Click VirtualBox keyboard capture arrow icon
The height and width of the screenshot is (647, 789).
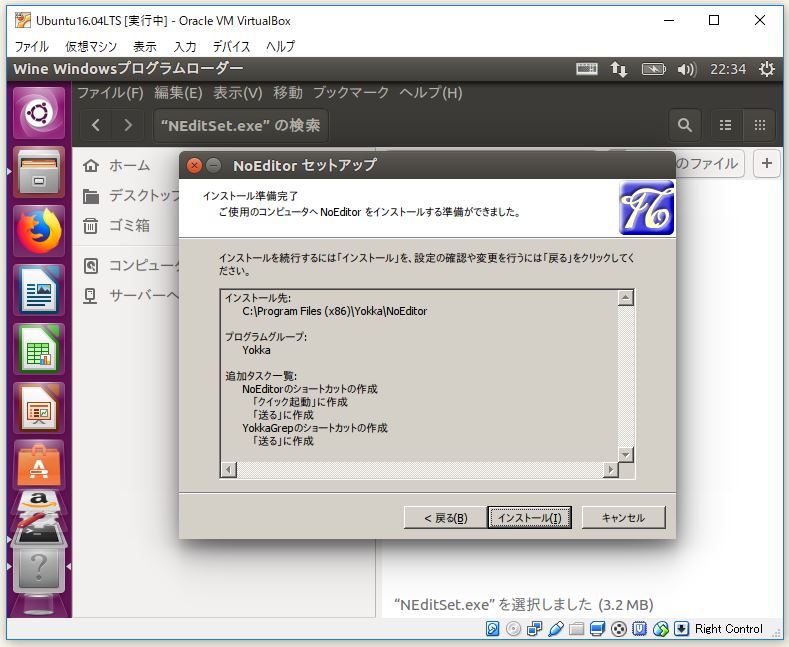(681, 628)
